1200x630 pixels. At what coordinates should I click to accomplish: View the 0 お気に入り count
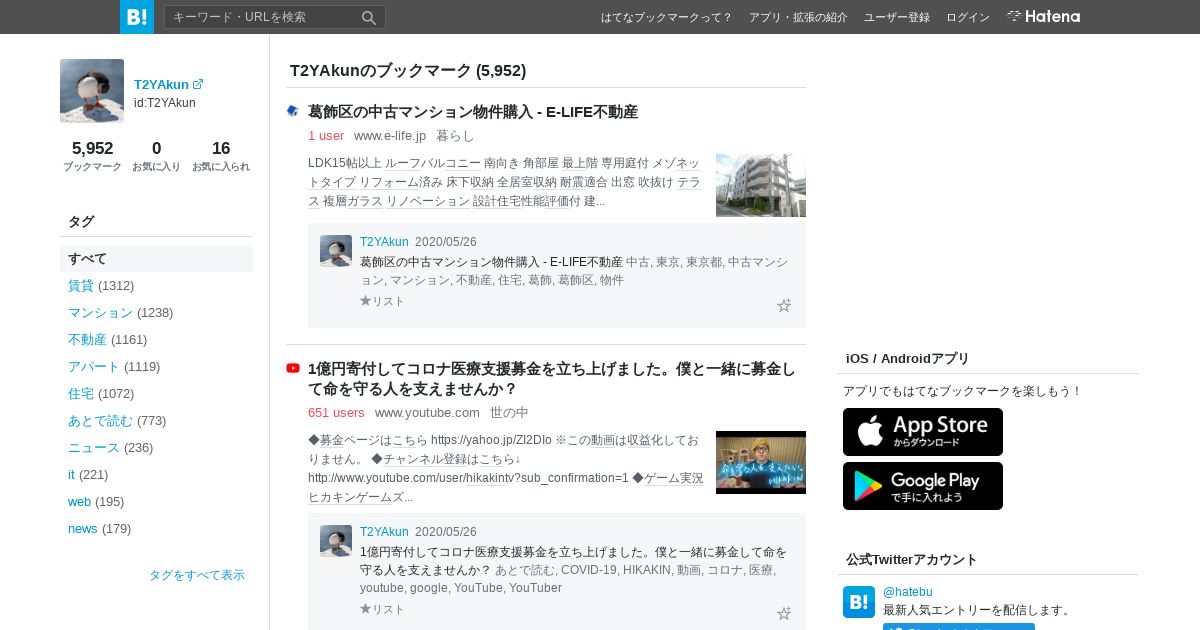coord(156,156)
